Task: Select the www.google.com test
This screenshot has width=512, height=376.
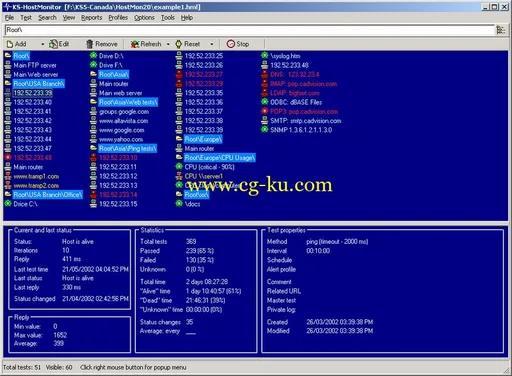Action: (x=122, y=130)
